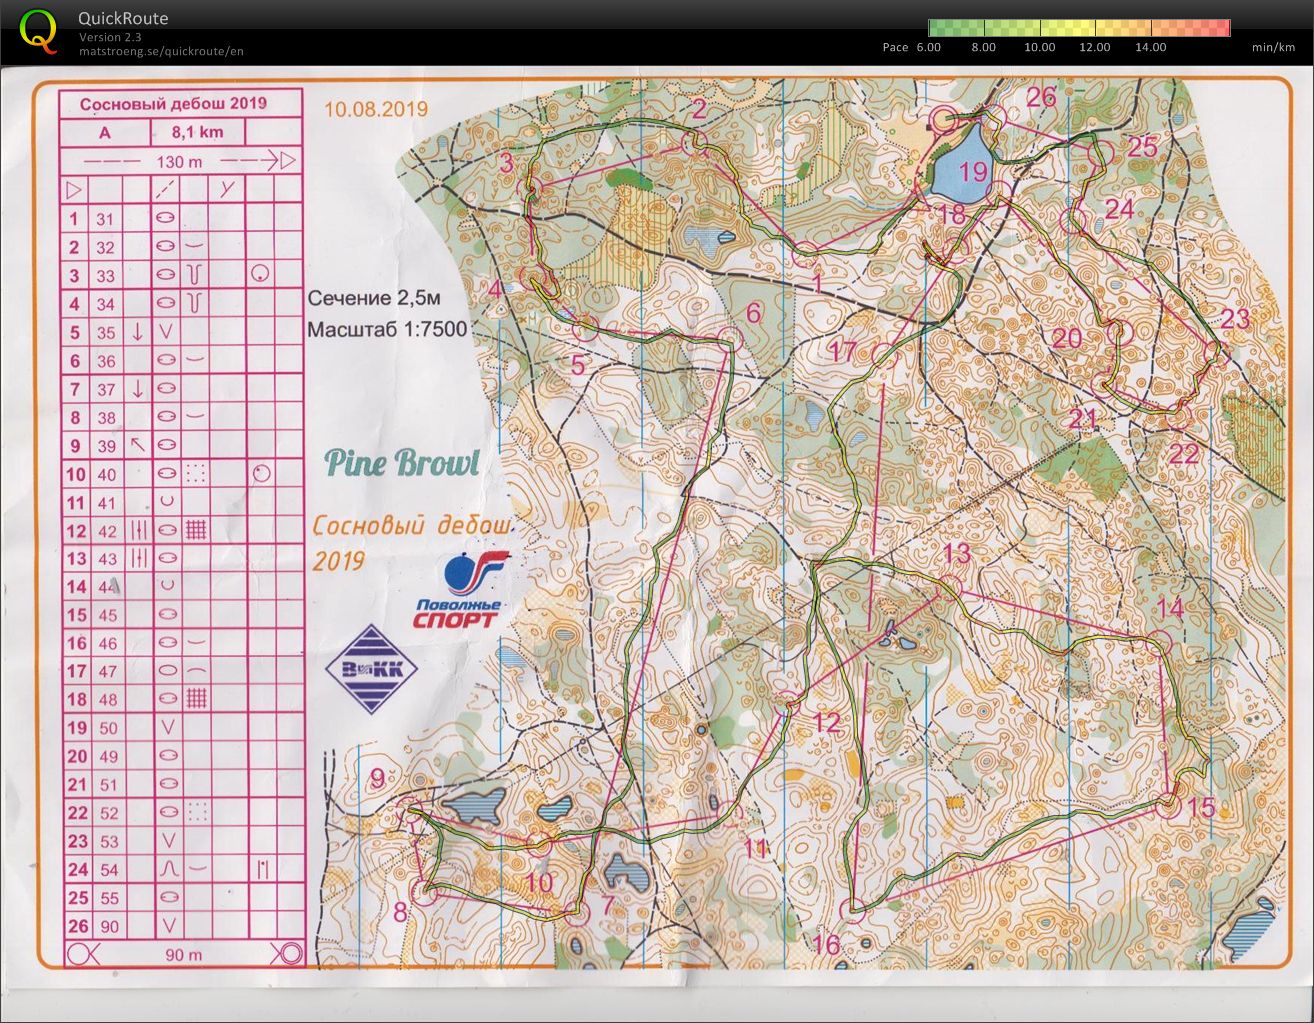Viewport: 1314px width, 1023px height.
Task: Click the Сосновый дебош 2019 header cell
Action: [174, 104]
